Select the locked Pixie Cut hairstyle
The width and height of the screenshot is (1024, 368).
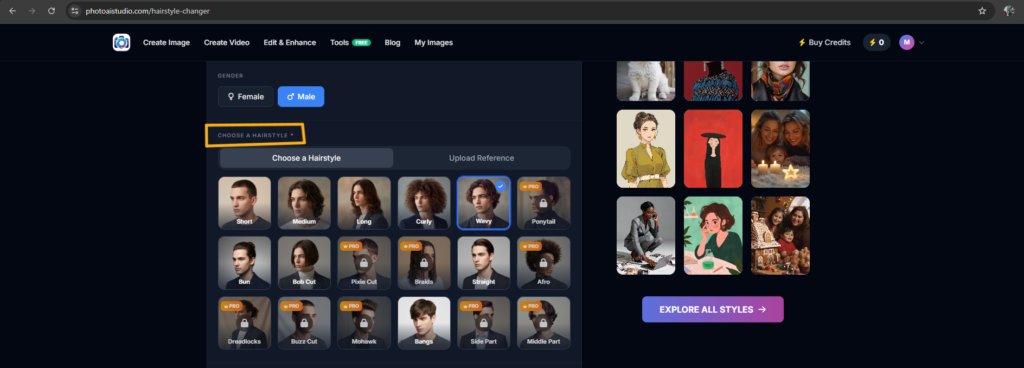[364, 263]
